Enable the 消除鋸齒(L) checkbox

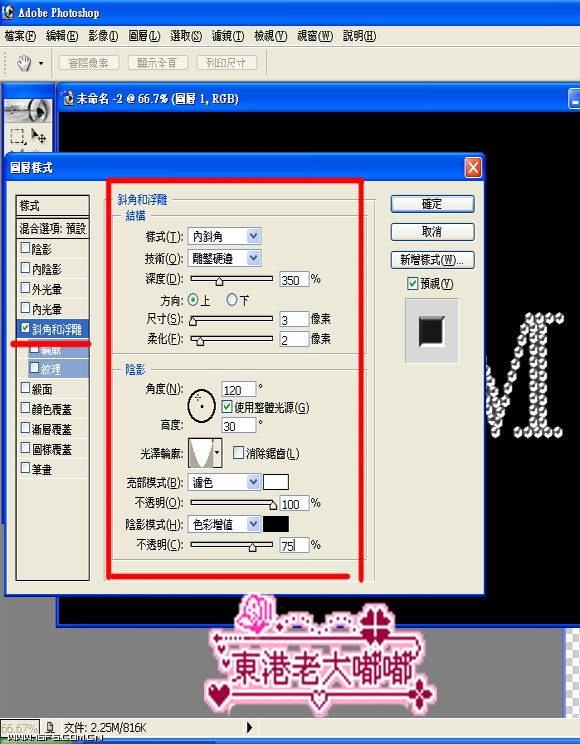tap(238, 452)
